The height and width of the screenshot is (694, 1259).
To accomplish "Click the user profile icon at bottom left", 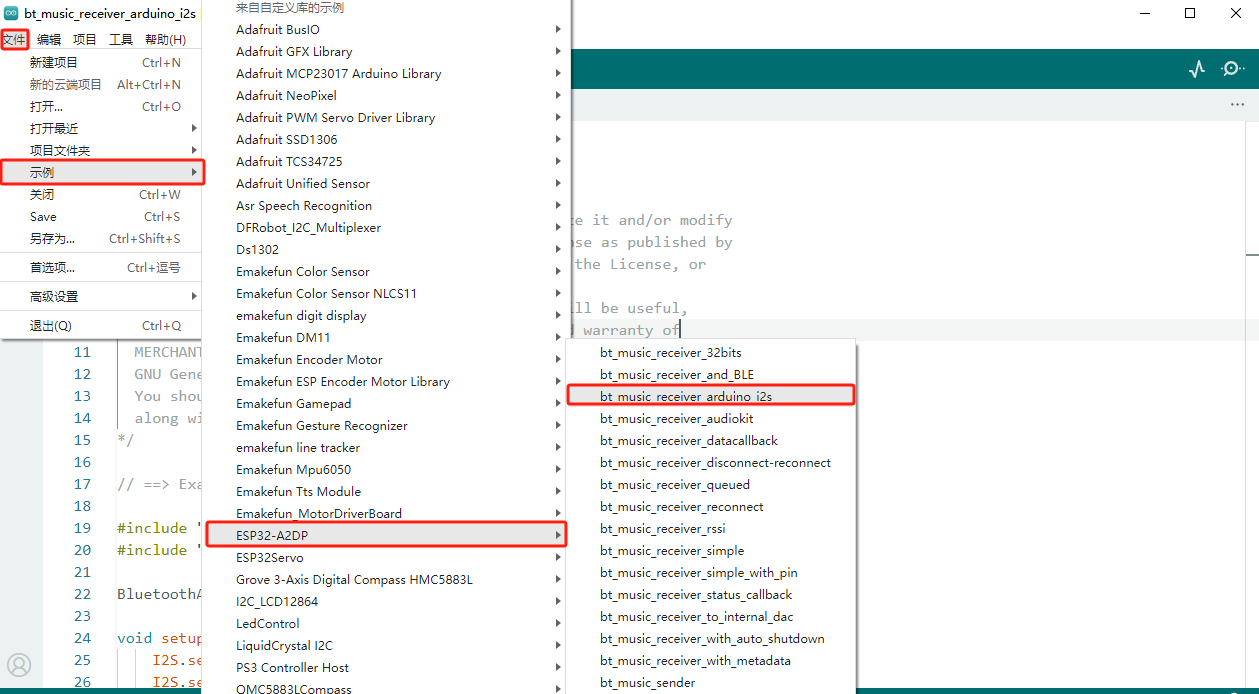I will click(x=19, y=665).
